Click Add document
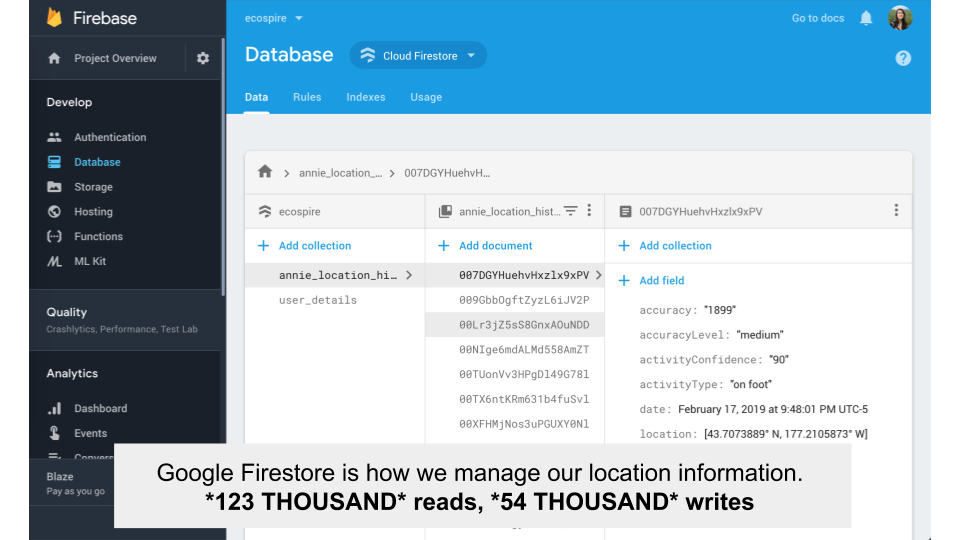The image size is (960, 540). pos(486,246)
